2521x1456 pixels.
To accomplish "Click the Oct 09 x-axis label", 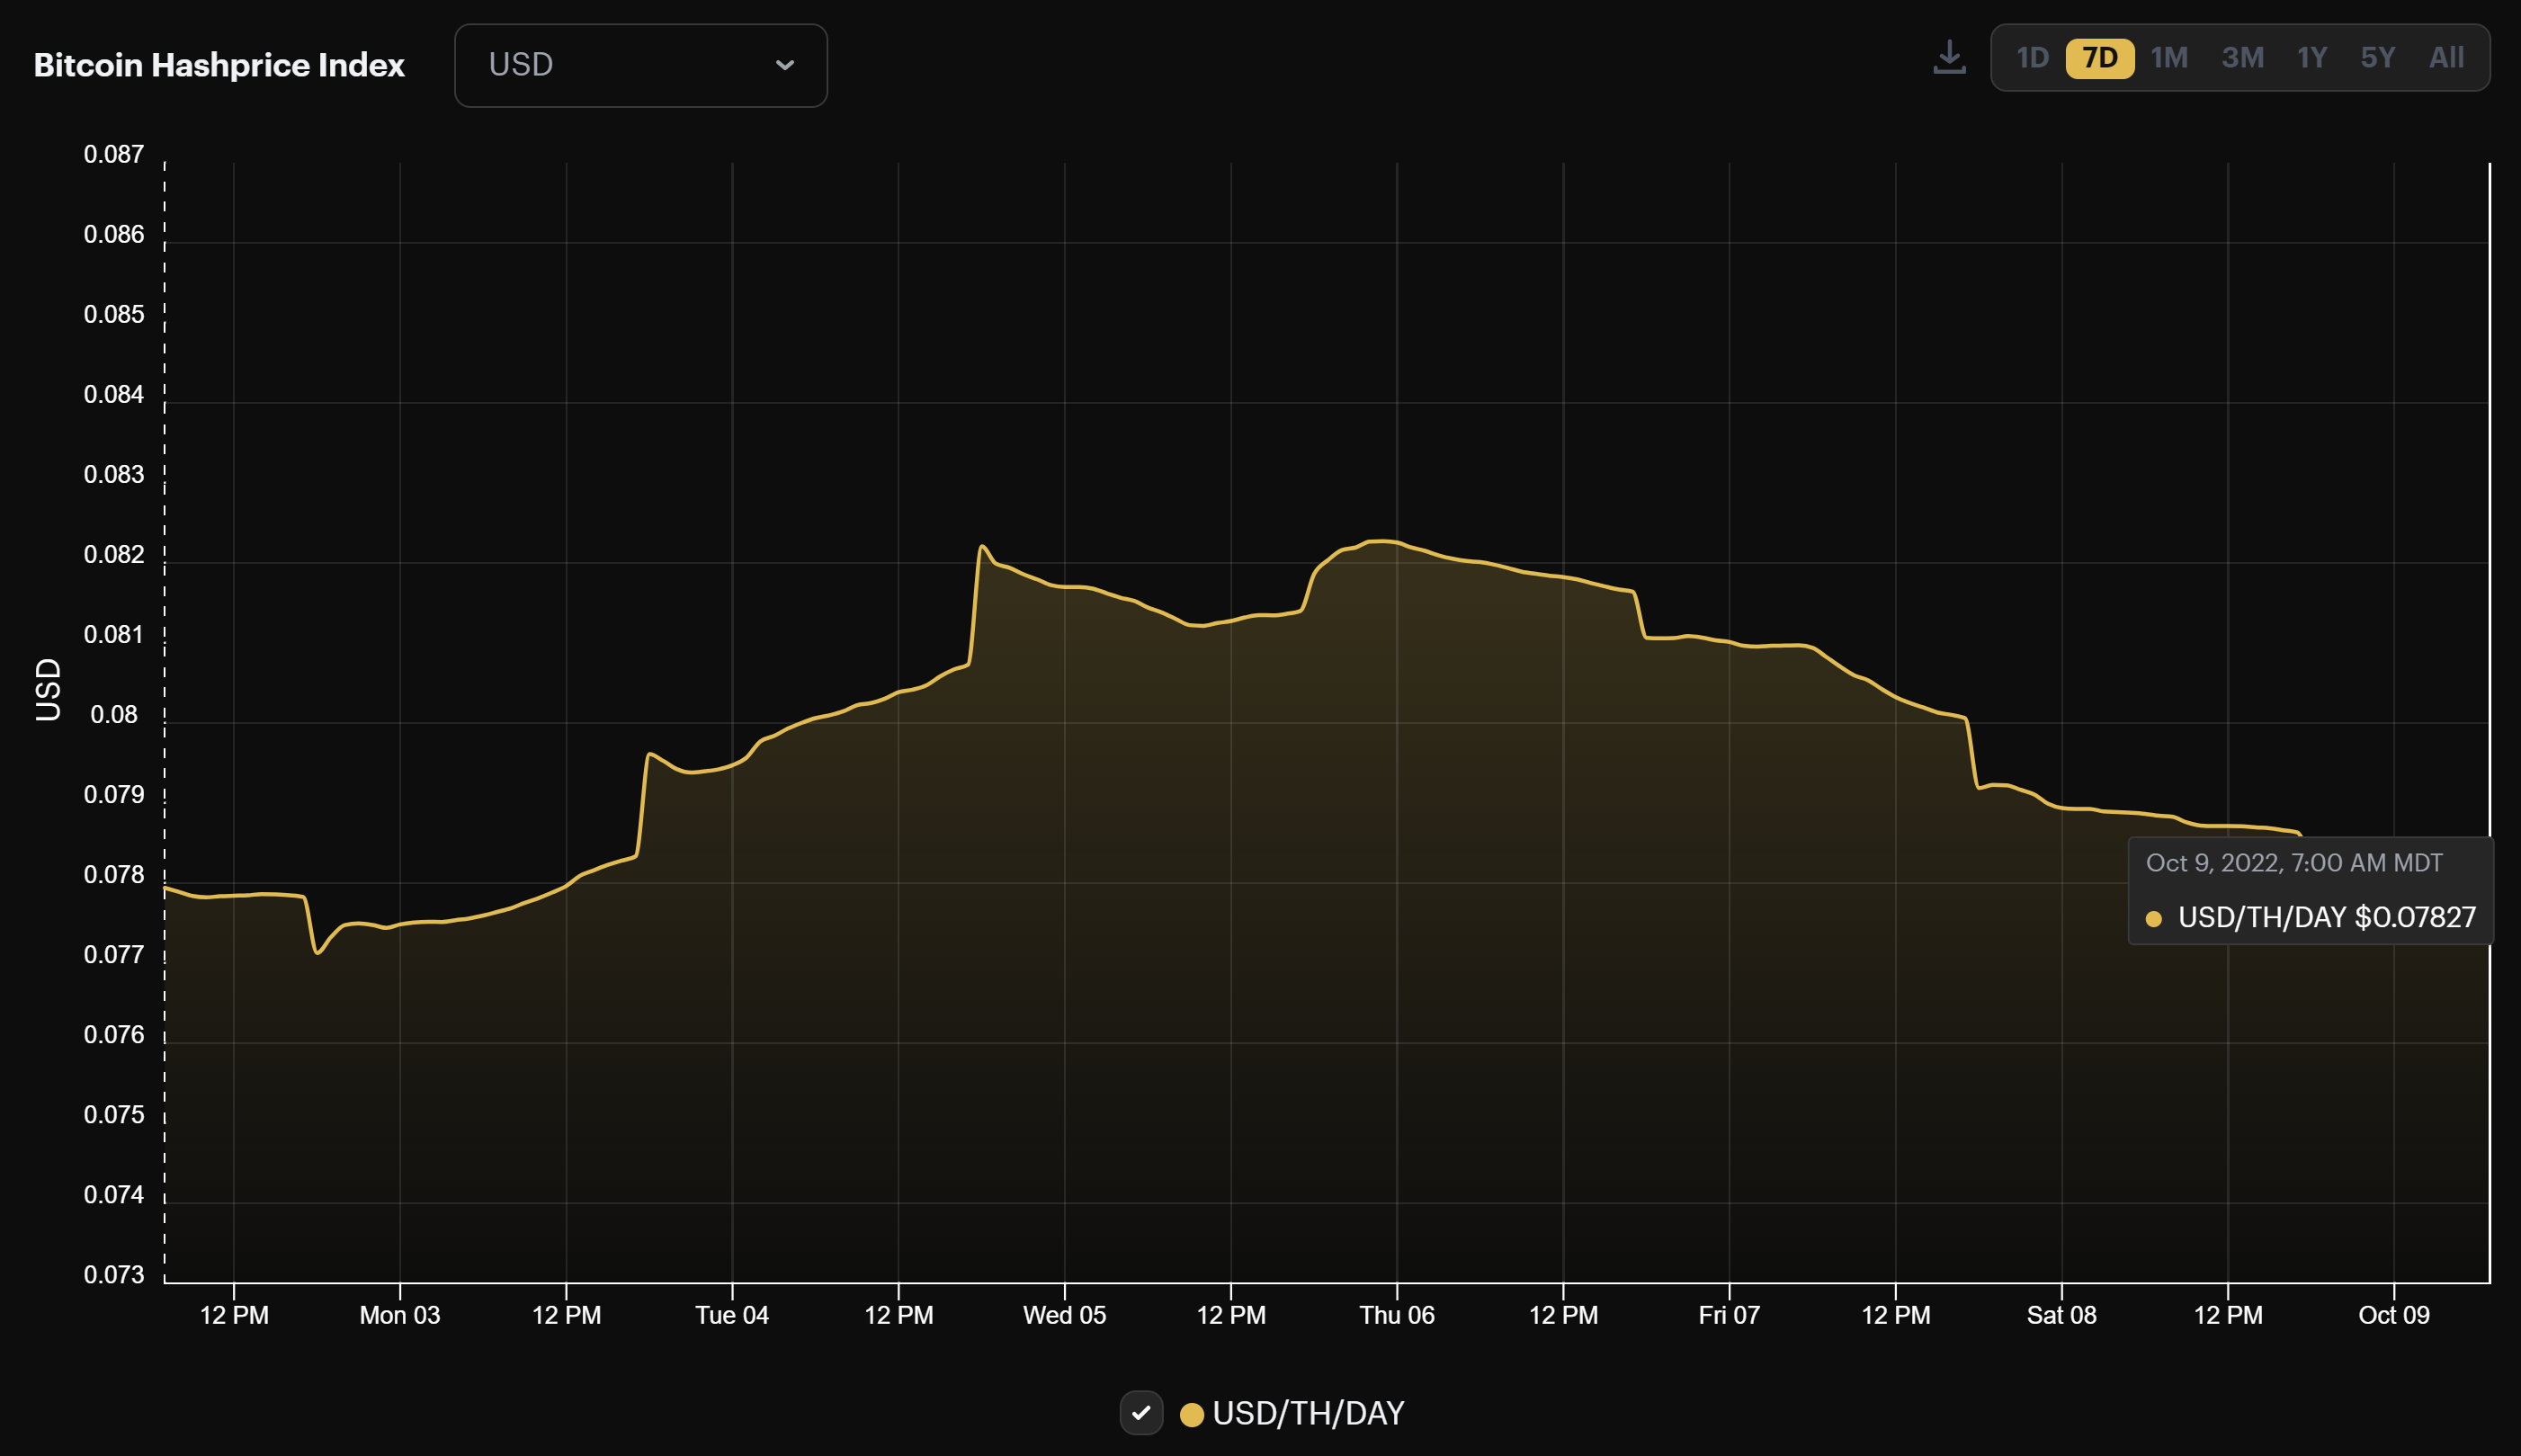I will click(x=2394, y=1315).
